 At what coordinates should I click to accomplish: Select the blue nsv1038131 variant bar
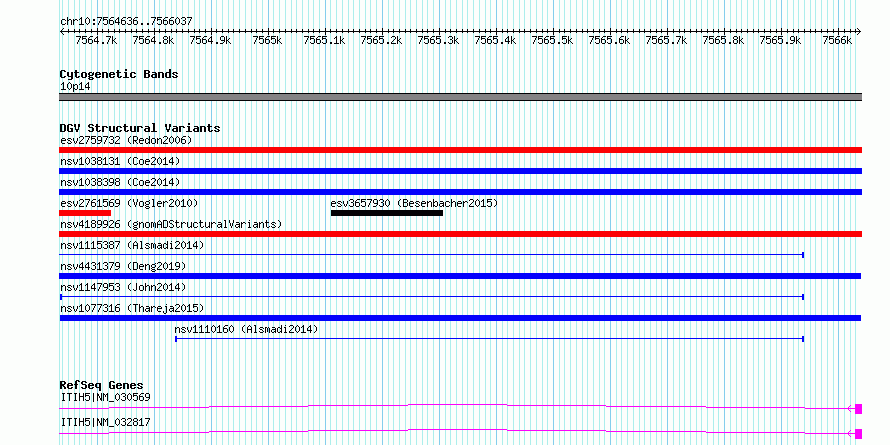click(460, 171)
